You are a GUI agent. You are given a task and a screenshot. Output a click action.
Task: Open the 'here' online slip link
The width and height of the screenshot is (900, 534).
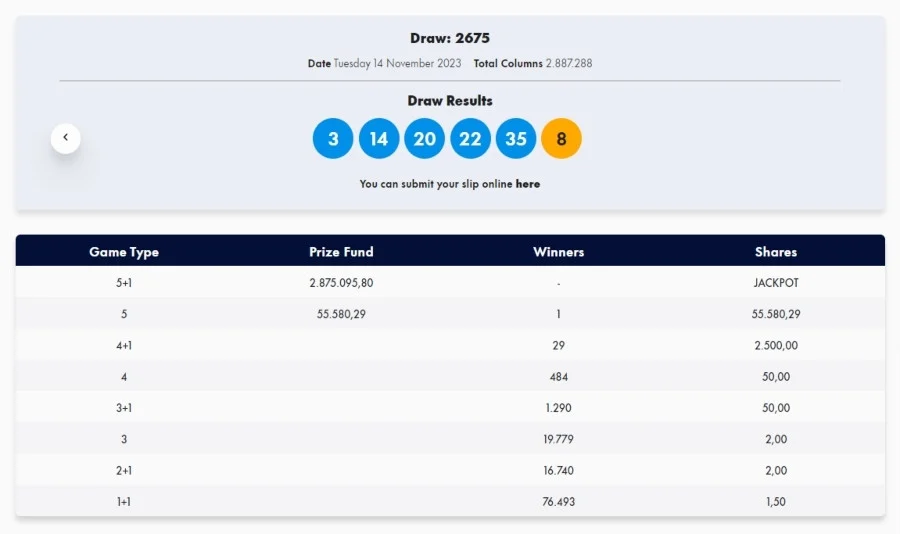(527, 184)
